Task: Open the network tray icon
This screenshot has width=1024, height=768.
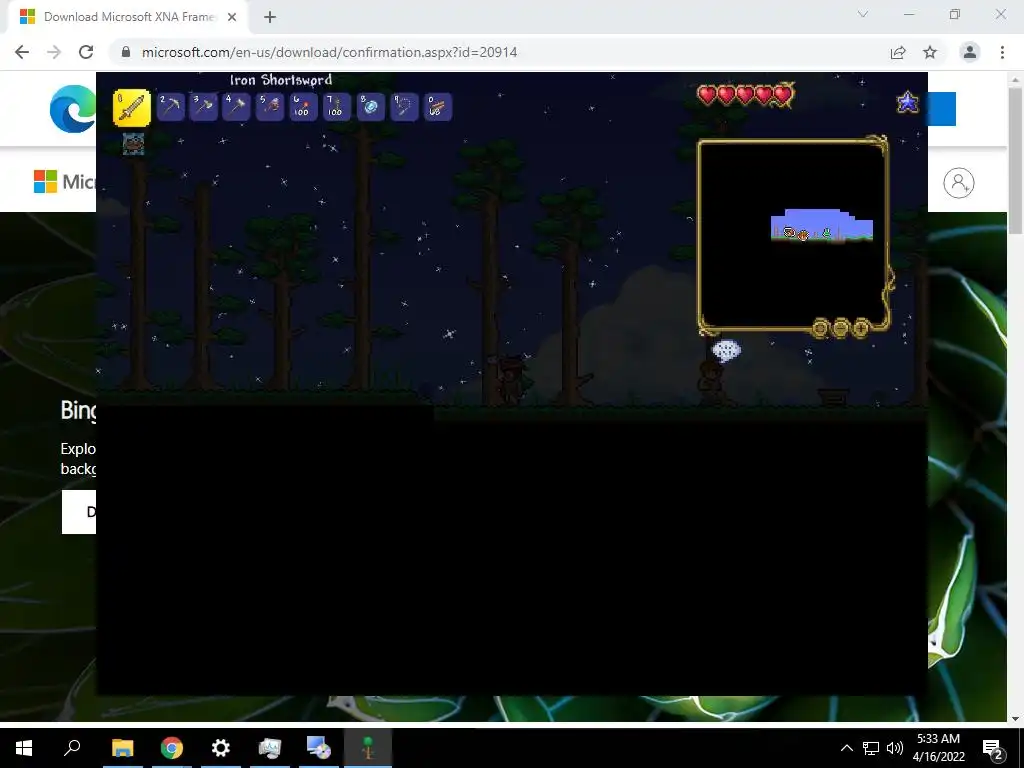Action: [x=871, y=748]
